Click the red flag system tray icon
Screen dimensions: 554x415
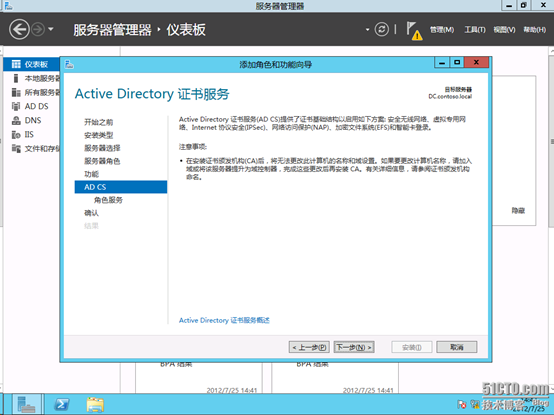pyautogui.click(x=461, y=404)
